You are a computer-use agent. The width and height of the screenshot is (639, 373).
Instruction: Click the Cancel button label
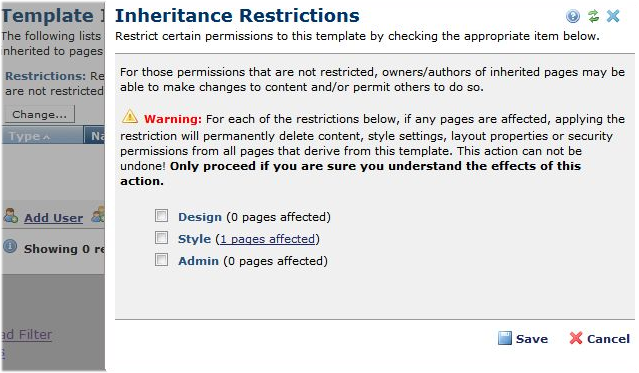(x=608, y=339)
